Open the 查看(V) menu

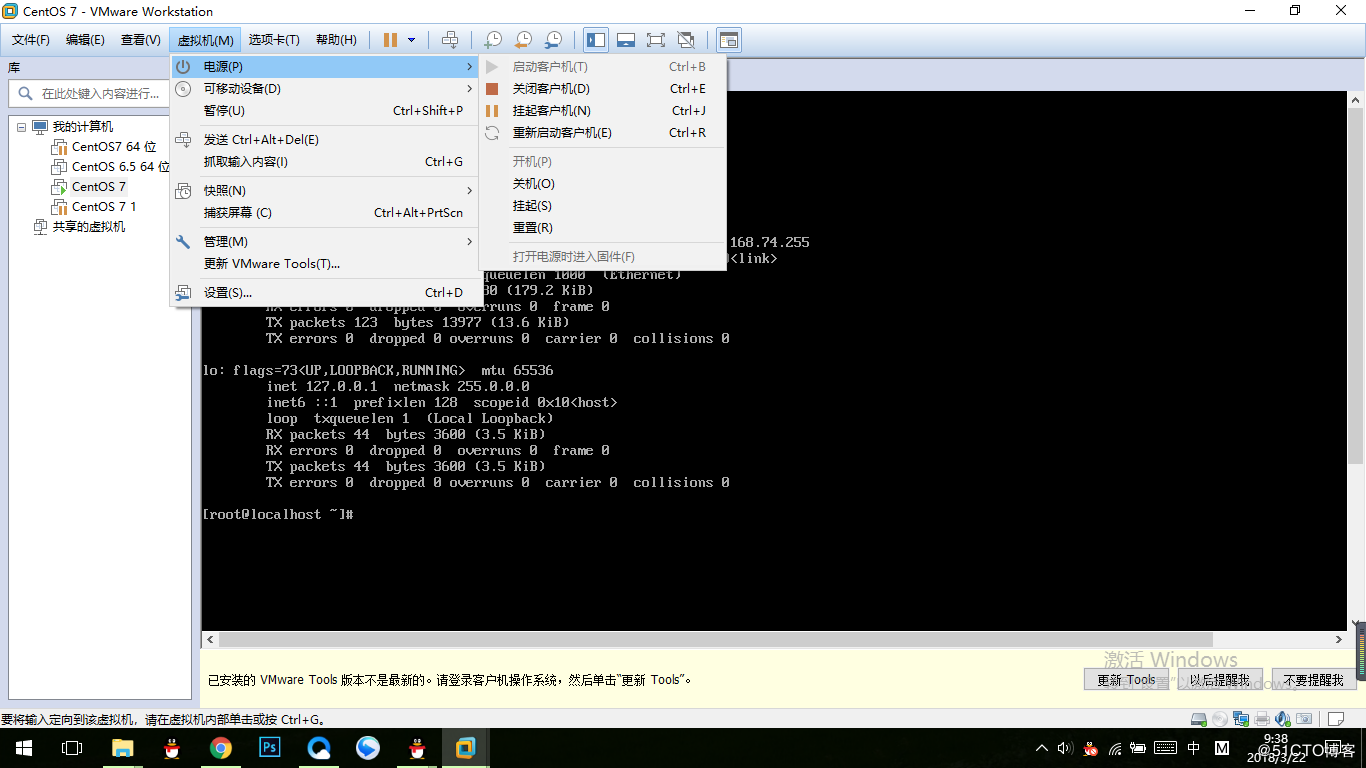[140, 40]
